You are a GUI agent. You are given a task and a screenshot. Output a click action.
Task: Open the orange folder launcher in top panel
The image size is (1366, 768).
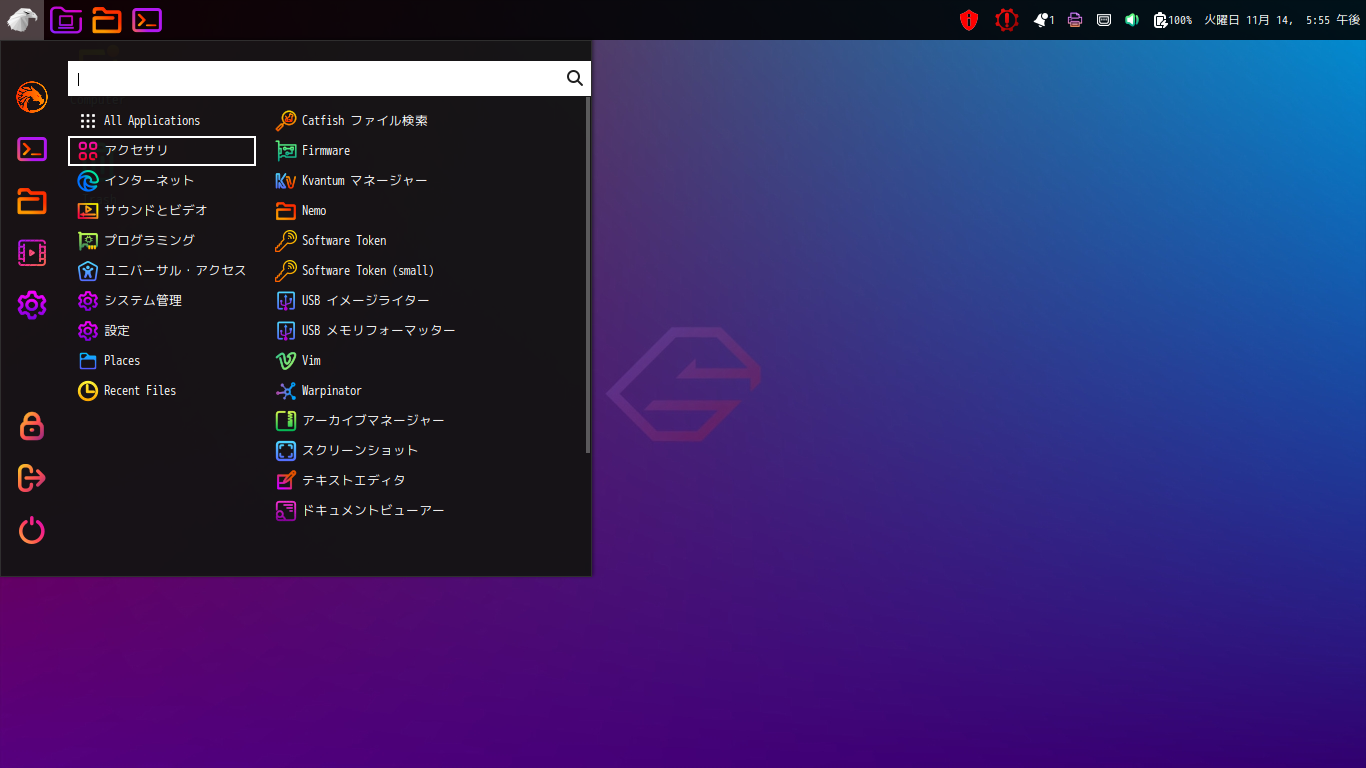pos(106,20)
